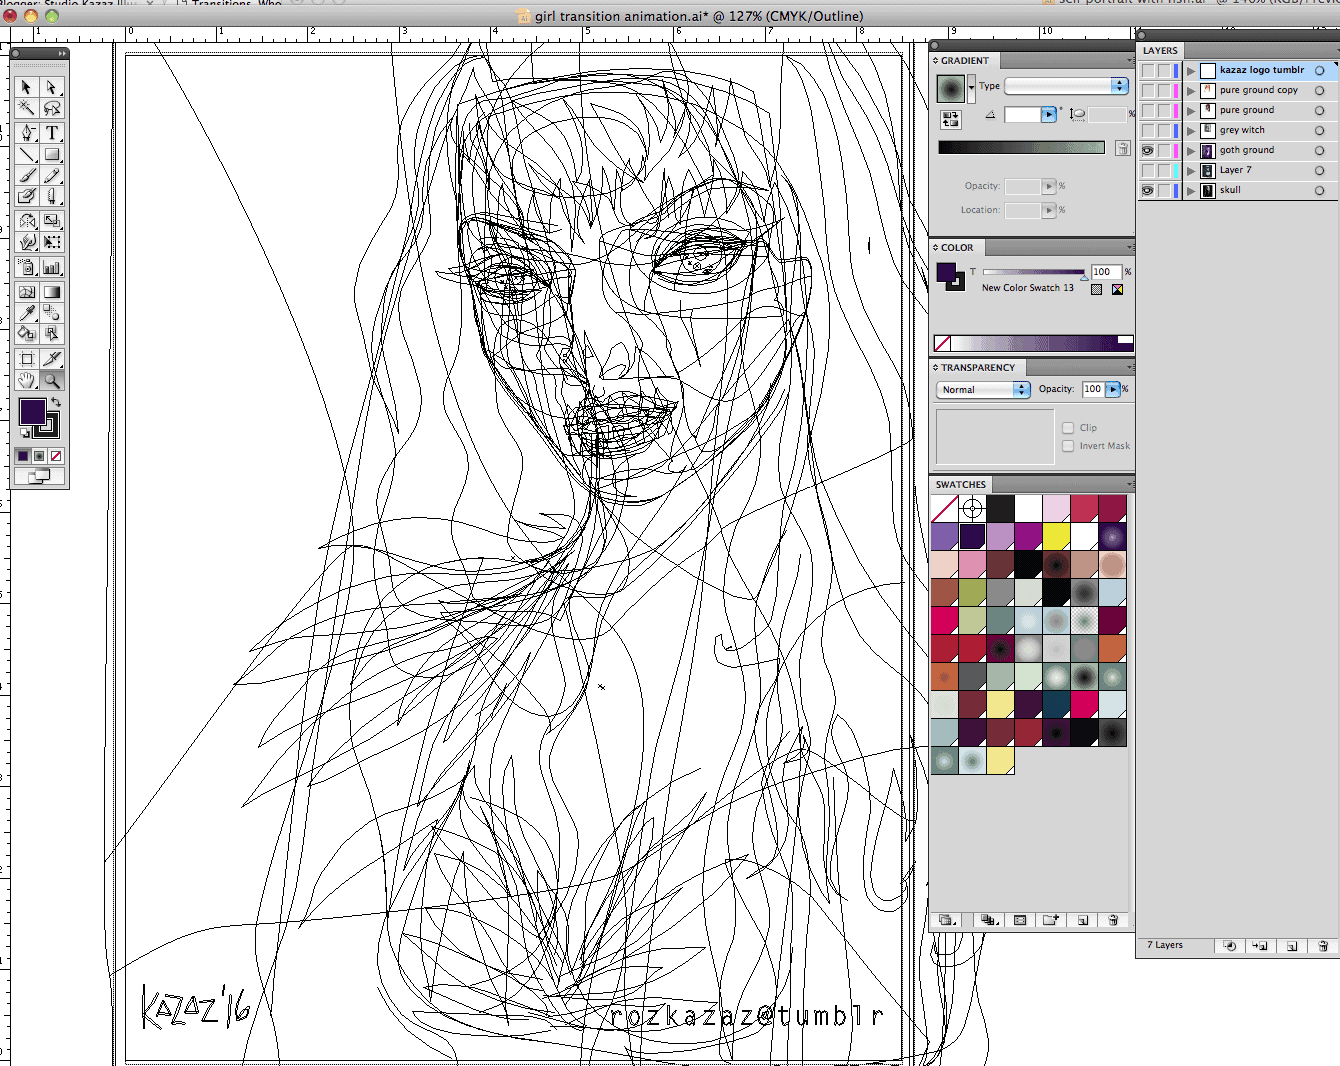The width and height of the screenshot is (1340, 1066).
Task: Open the gradient Type dropdown
Action: tap(1066, 86)
